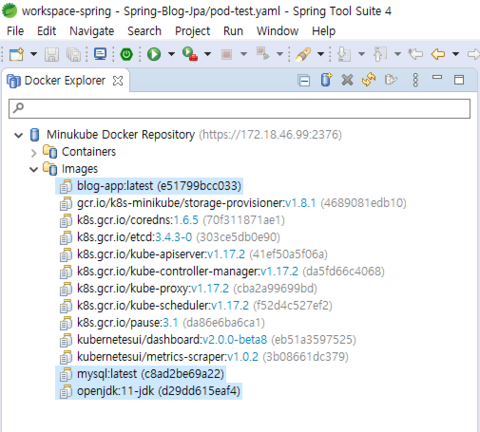Screen dimensions: 480x432
Task: Open Docker Explorer view menu dots
Action: click(x=415, y=80)
